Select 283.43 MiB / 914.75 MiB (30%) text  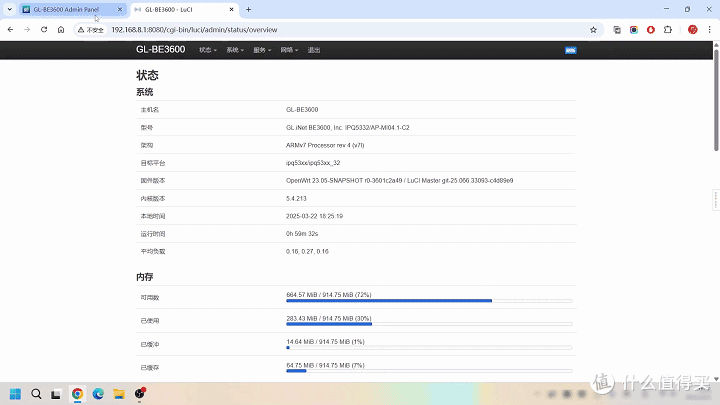[329, 318]
